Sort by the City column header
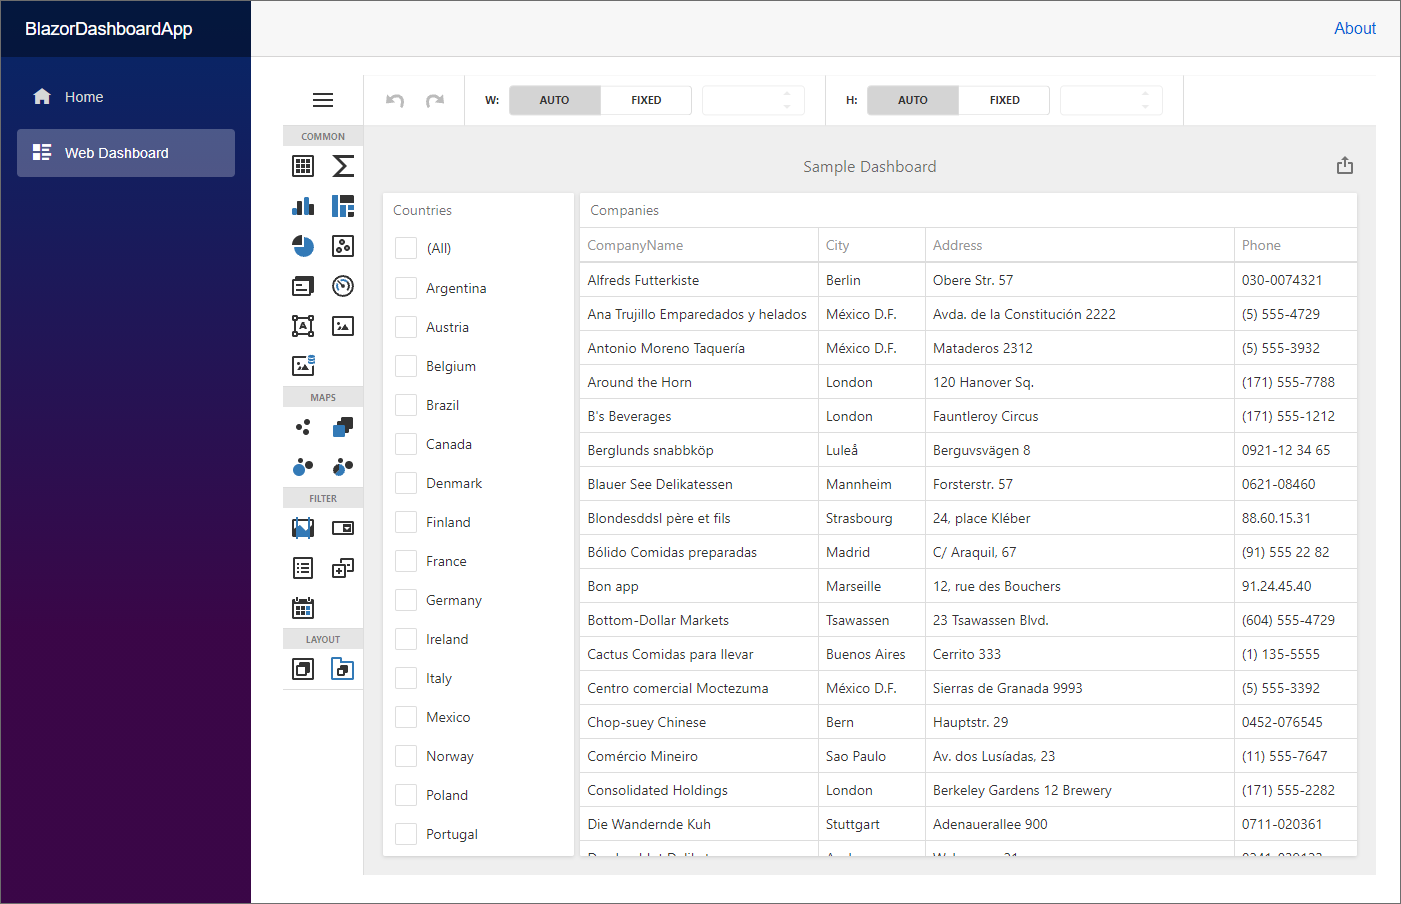Viewport: 1401px width, 904px height. coord(872,245)
